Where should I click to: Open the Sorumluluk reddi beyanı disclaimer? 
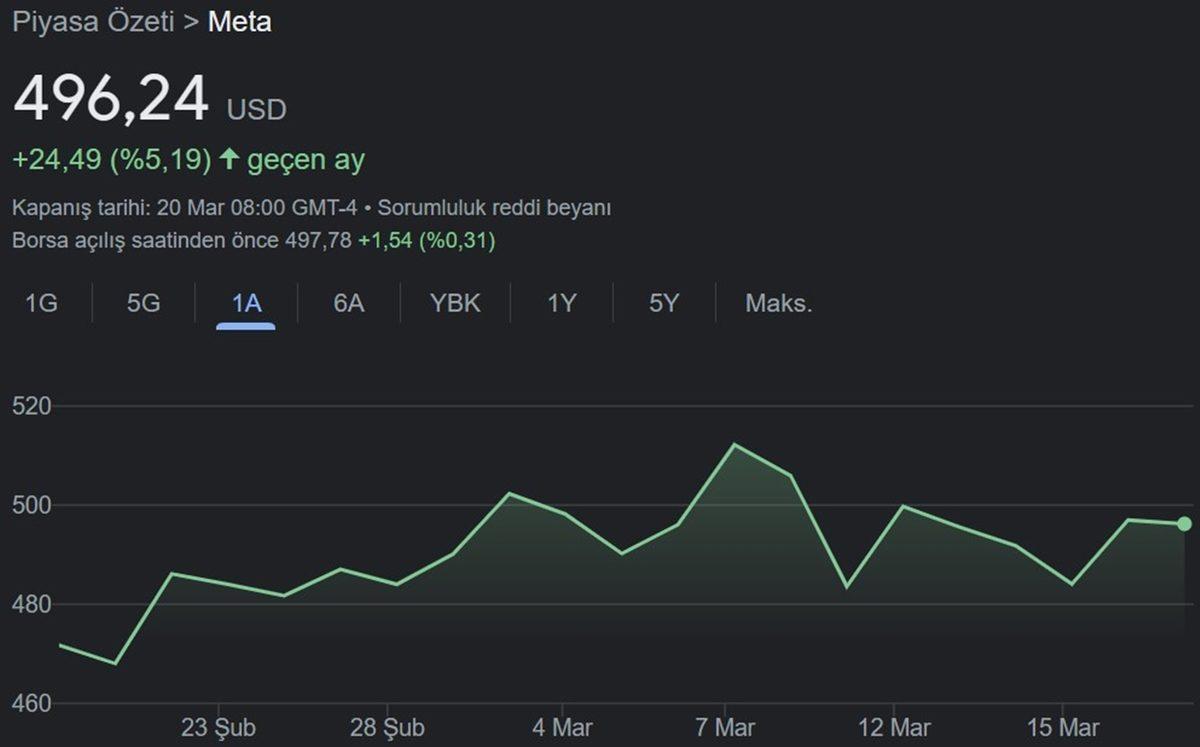tap(494, 208)
